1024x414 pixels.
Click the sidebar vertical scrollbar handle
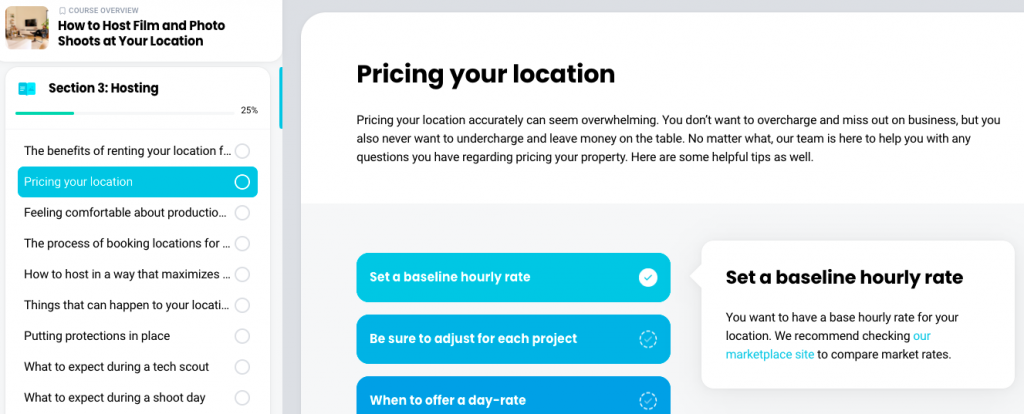click(x=281, y=98)
